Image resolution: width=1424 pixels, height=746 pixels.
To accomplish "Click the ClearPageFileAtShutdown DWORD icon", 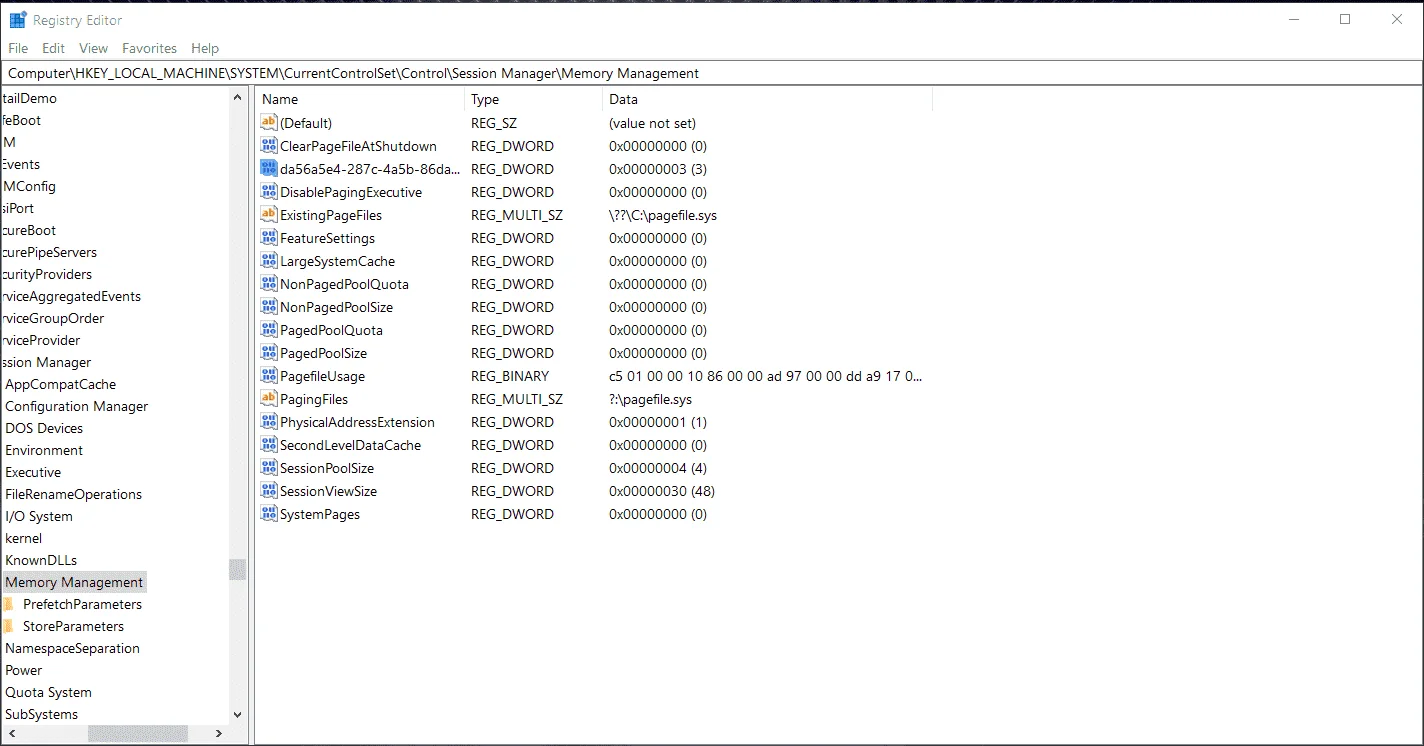I will point(268,146).
